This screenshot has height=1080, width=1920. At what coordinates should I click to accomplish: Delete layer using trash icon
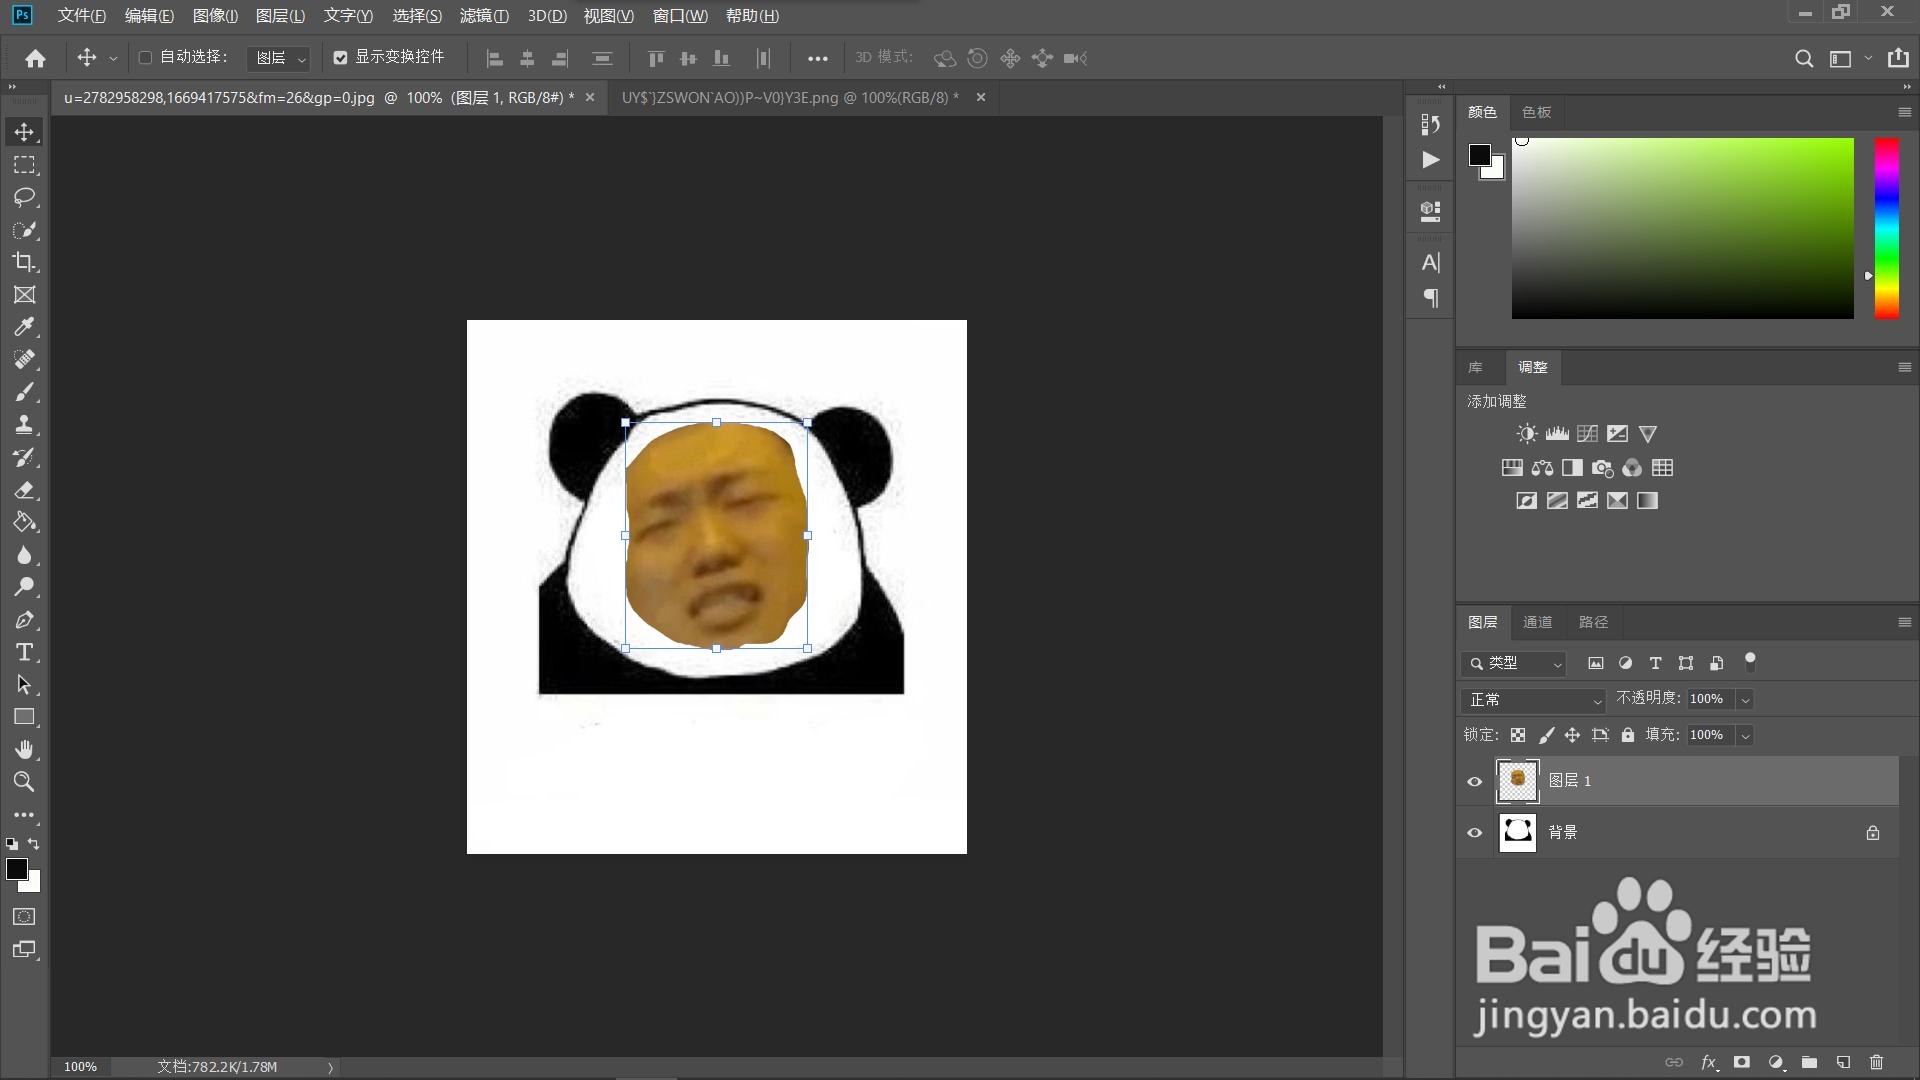pyautogui.click(x=1876, y=1062)
